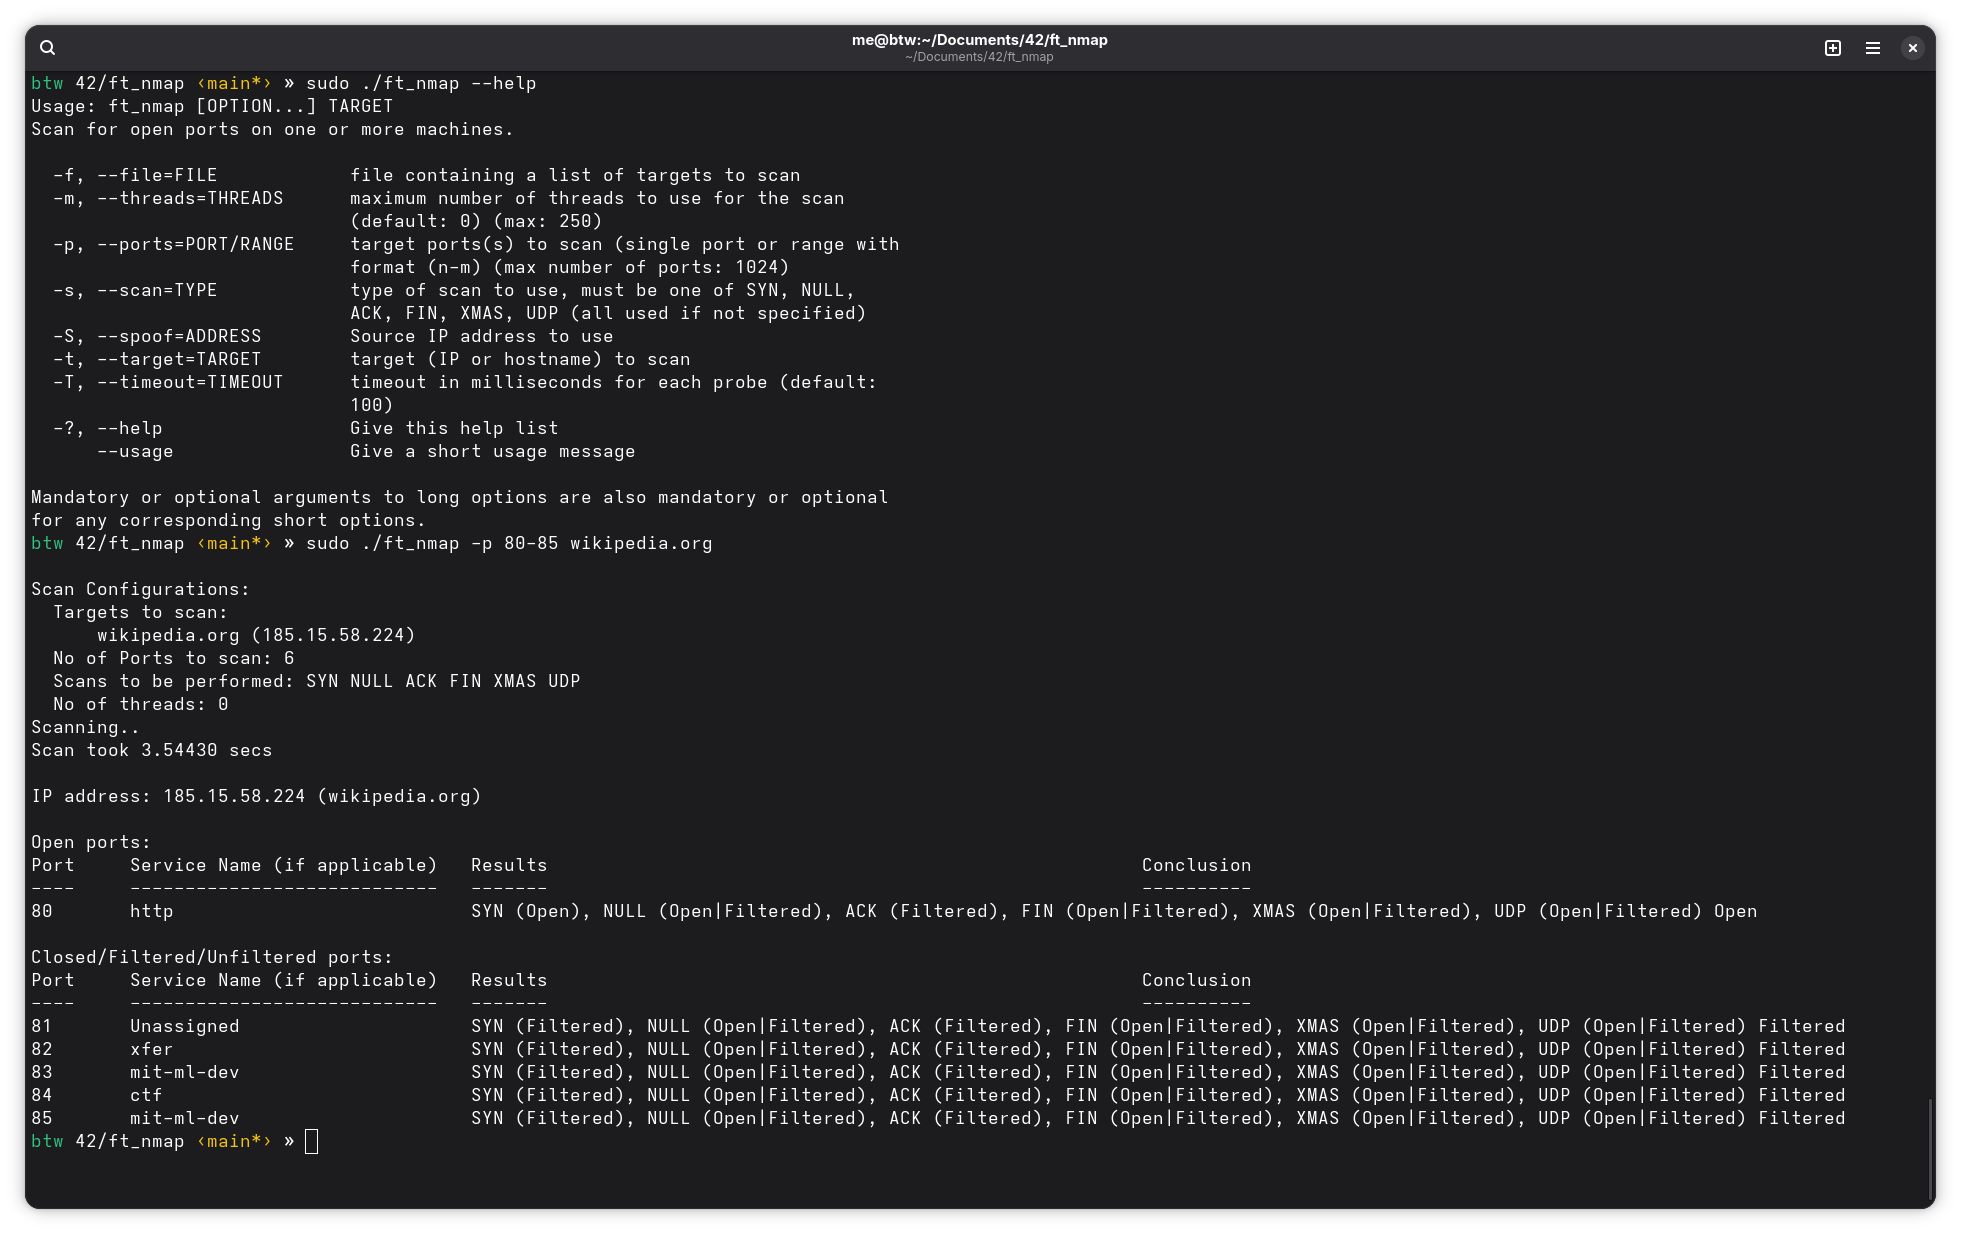This screenshot has width=1961, height=1234.
Task: Click the Closed/Filtered/Unfiltered ports heading
Action: click(211, 956)
